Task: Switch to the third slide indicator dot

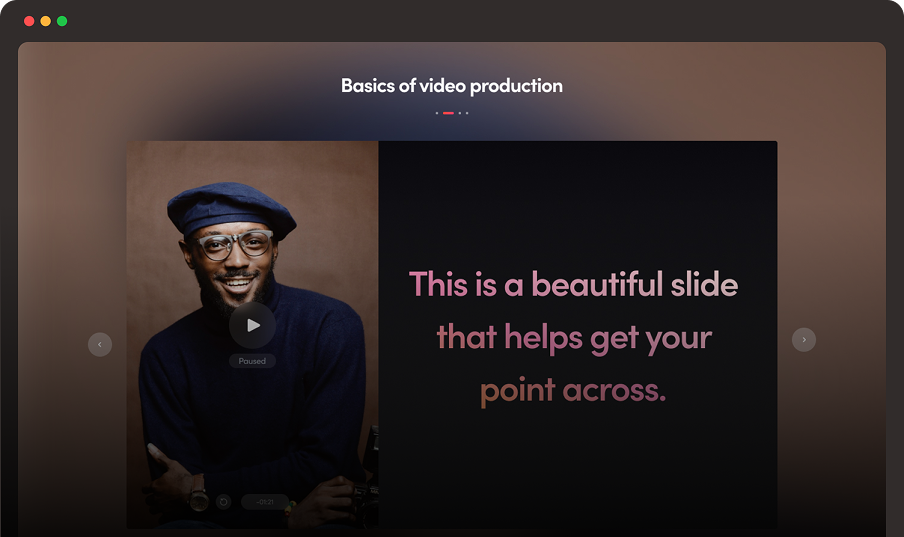Action: pyautogui.click(x=460, y=113)
